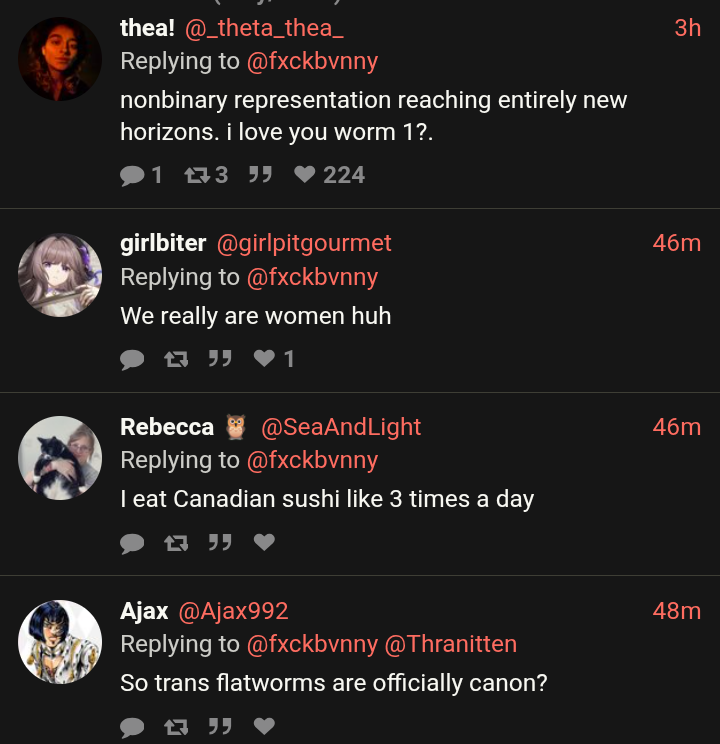Open the @Thranitten mention link

click(450, 644)
